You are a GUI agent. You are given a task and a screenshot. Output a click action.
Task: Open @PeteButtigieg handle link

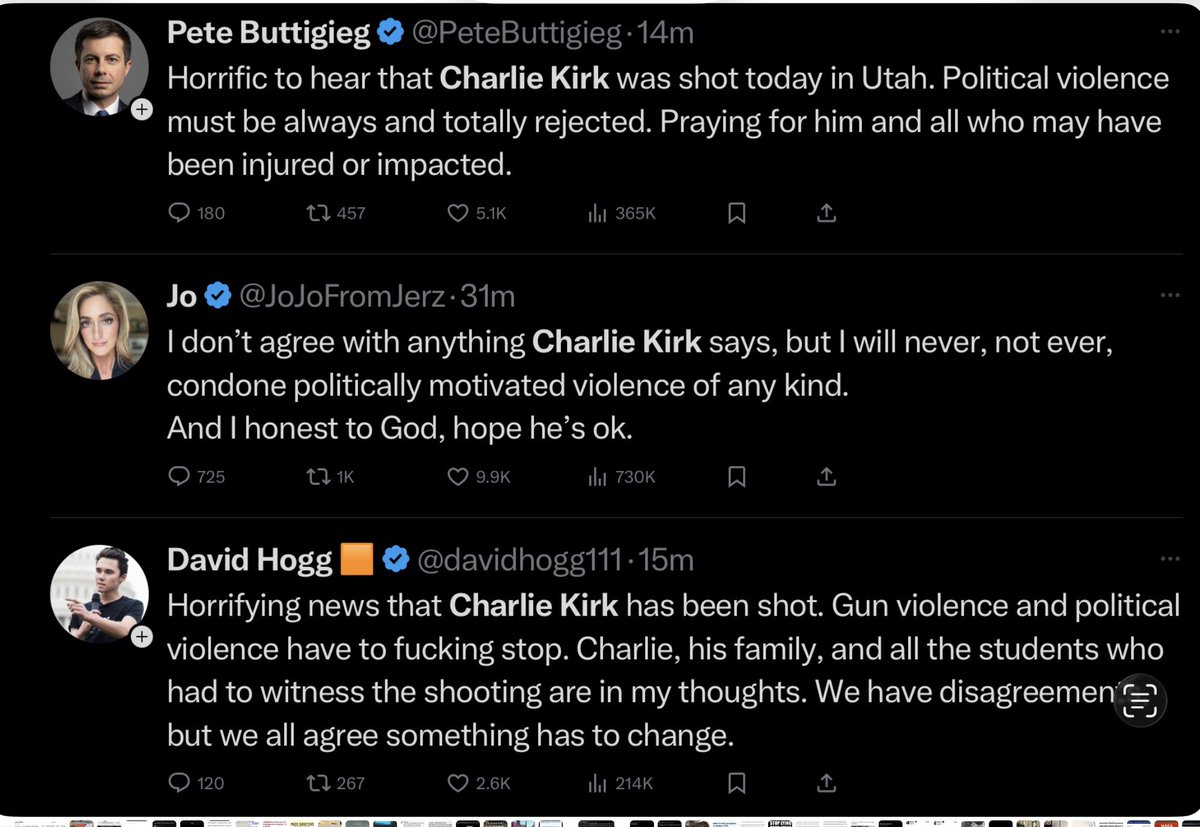coord(517,34)
